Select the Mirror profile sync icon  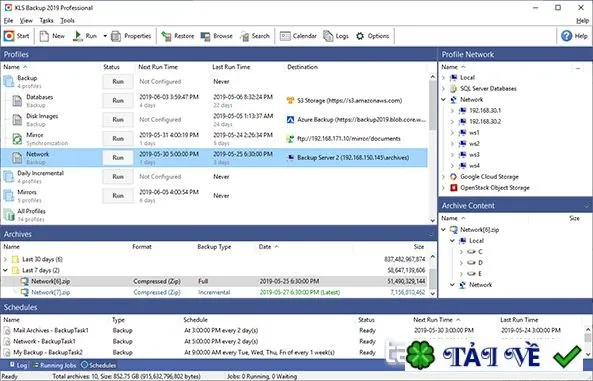pyautogui.click(x=17, y=139)
